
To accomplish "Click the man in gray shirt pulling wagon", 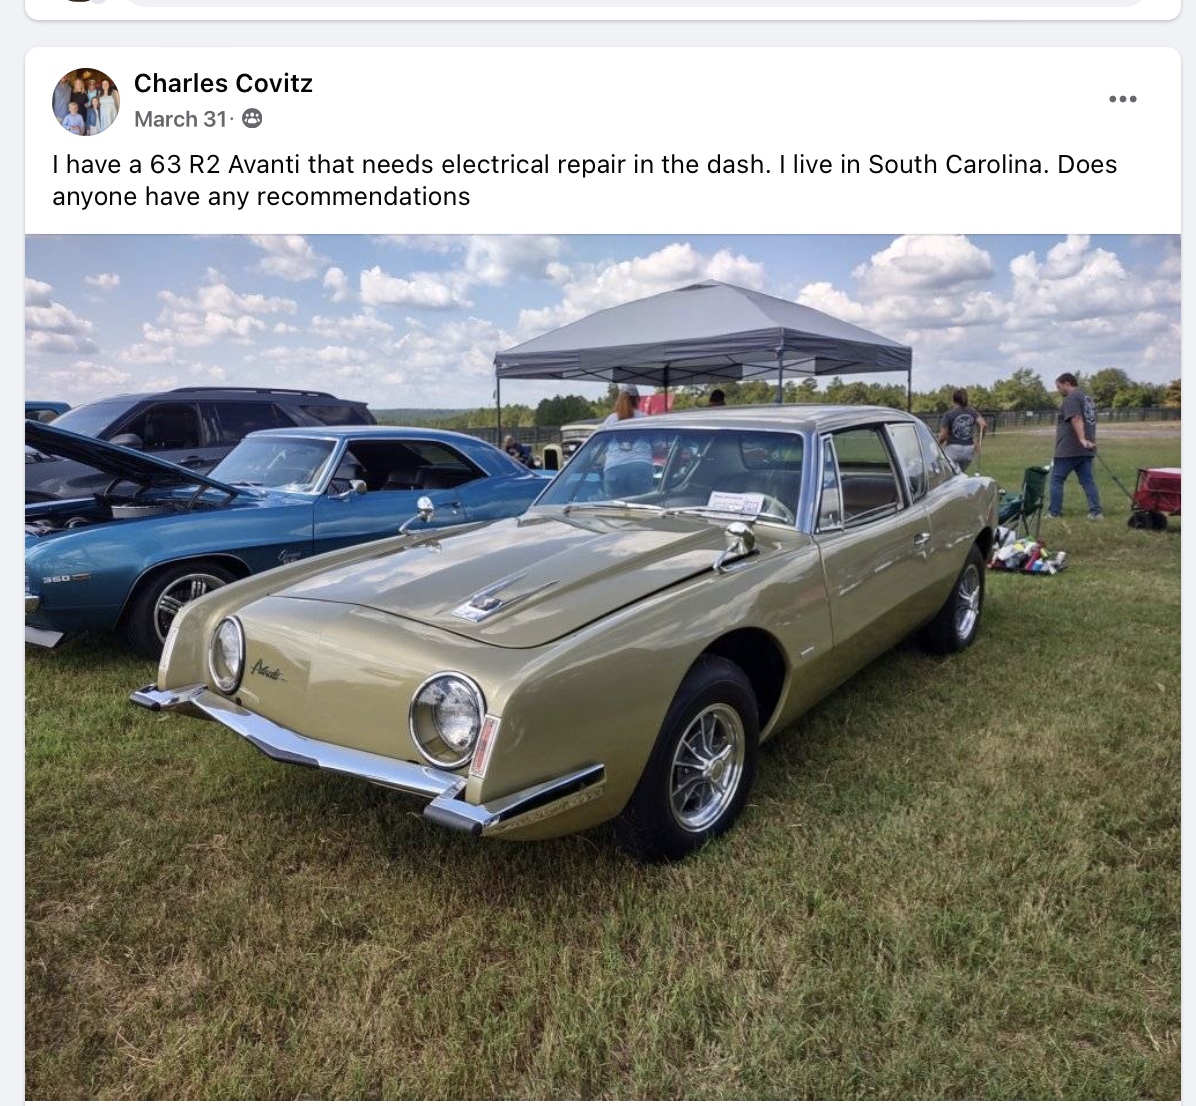I will point(1075,445).
